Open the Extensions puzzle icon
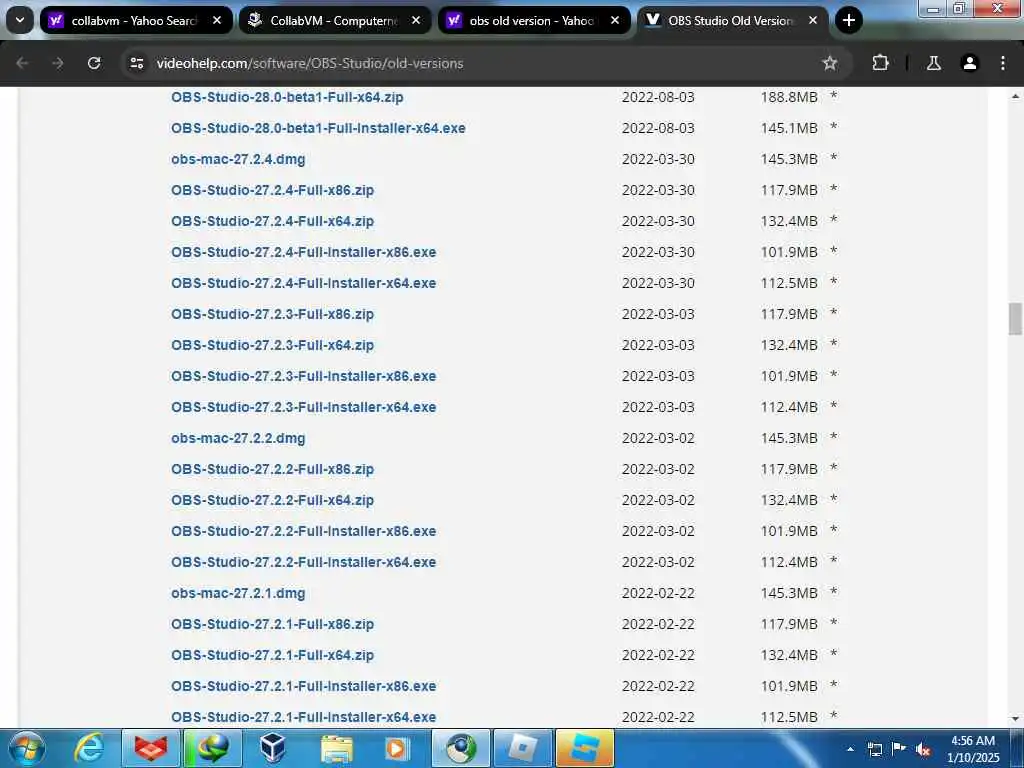The image size is (1024, 768). pos(880,63)
